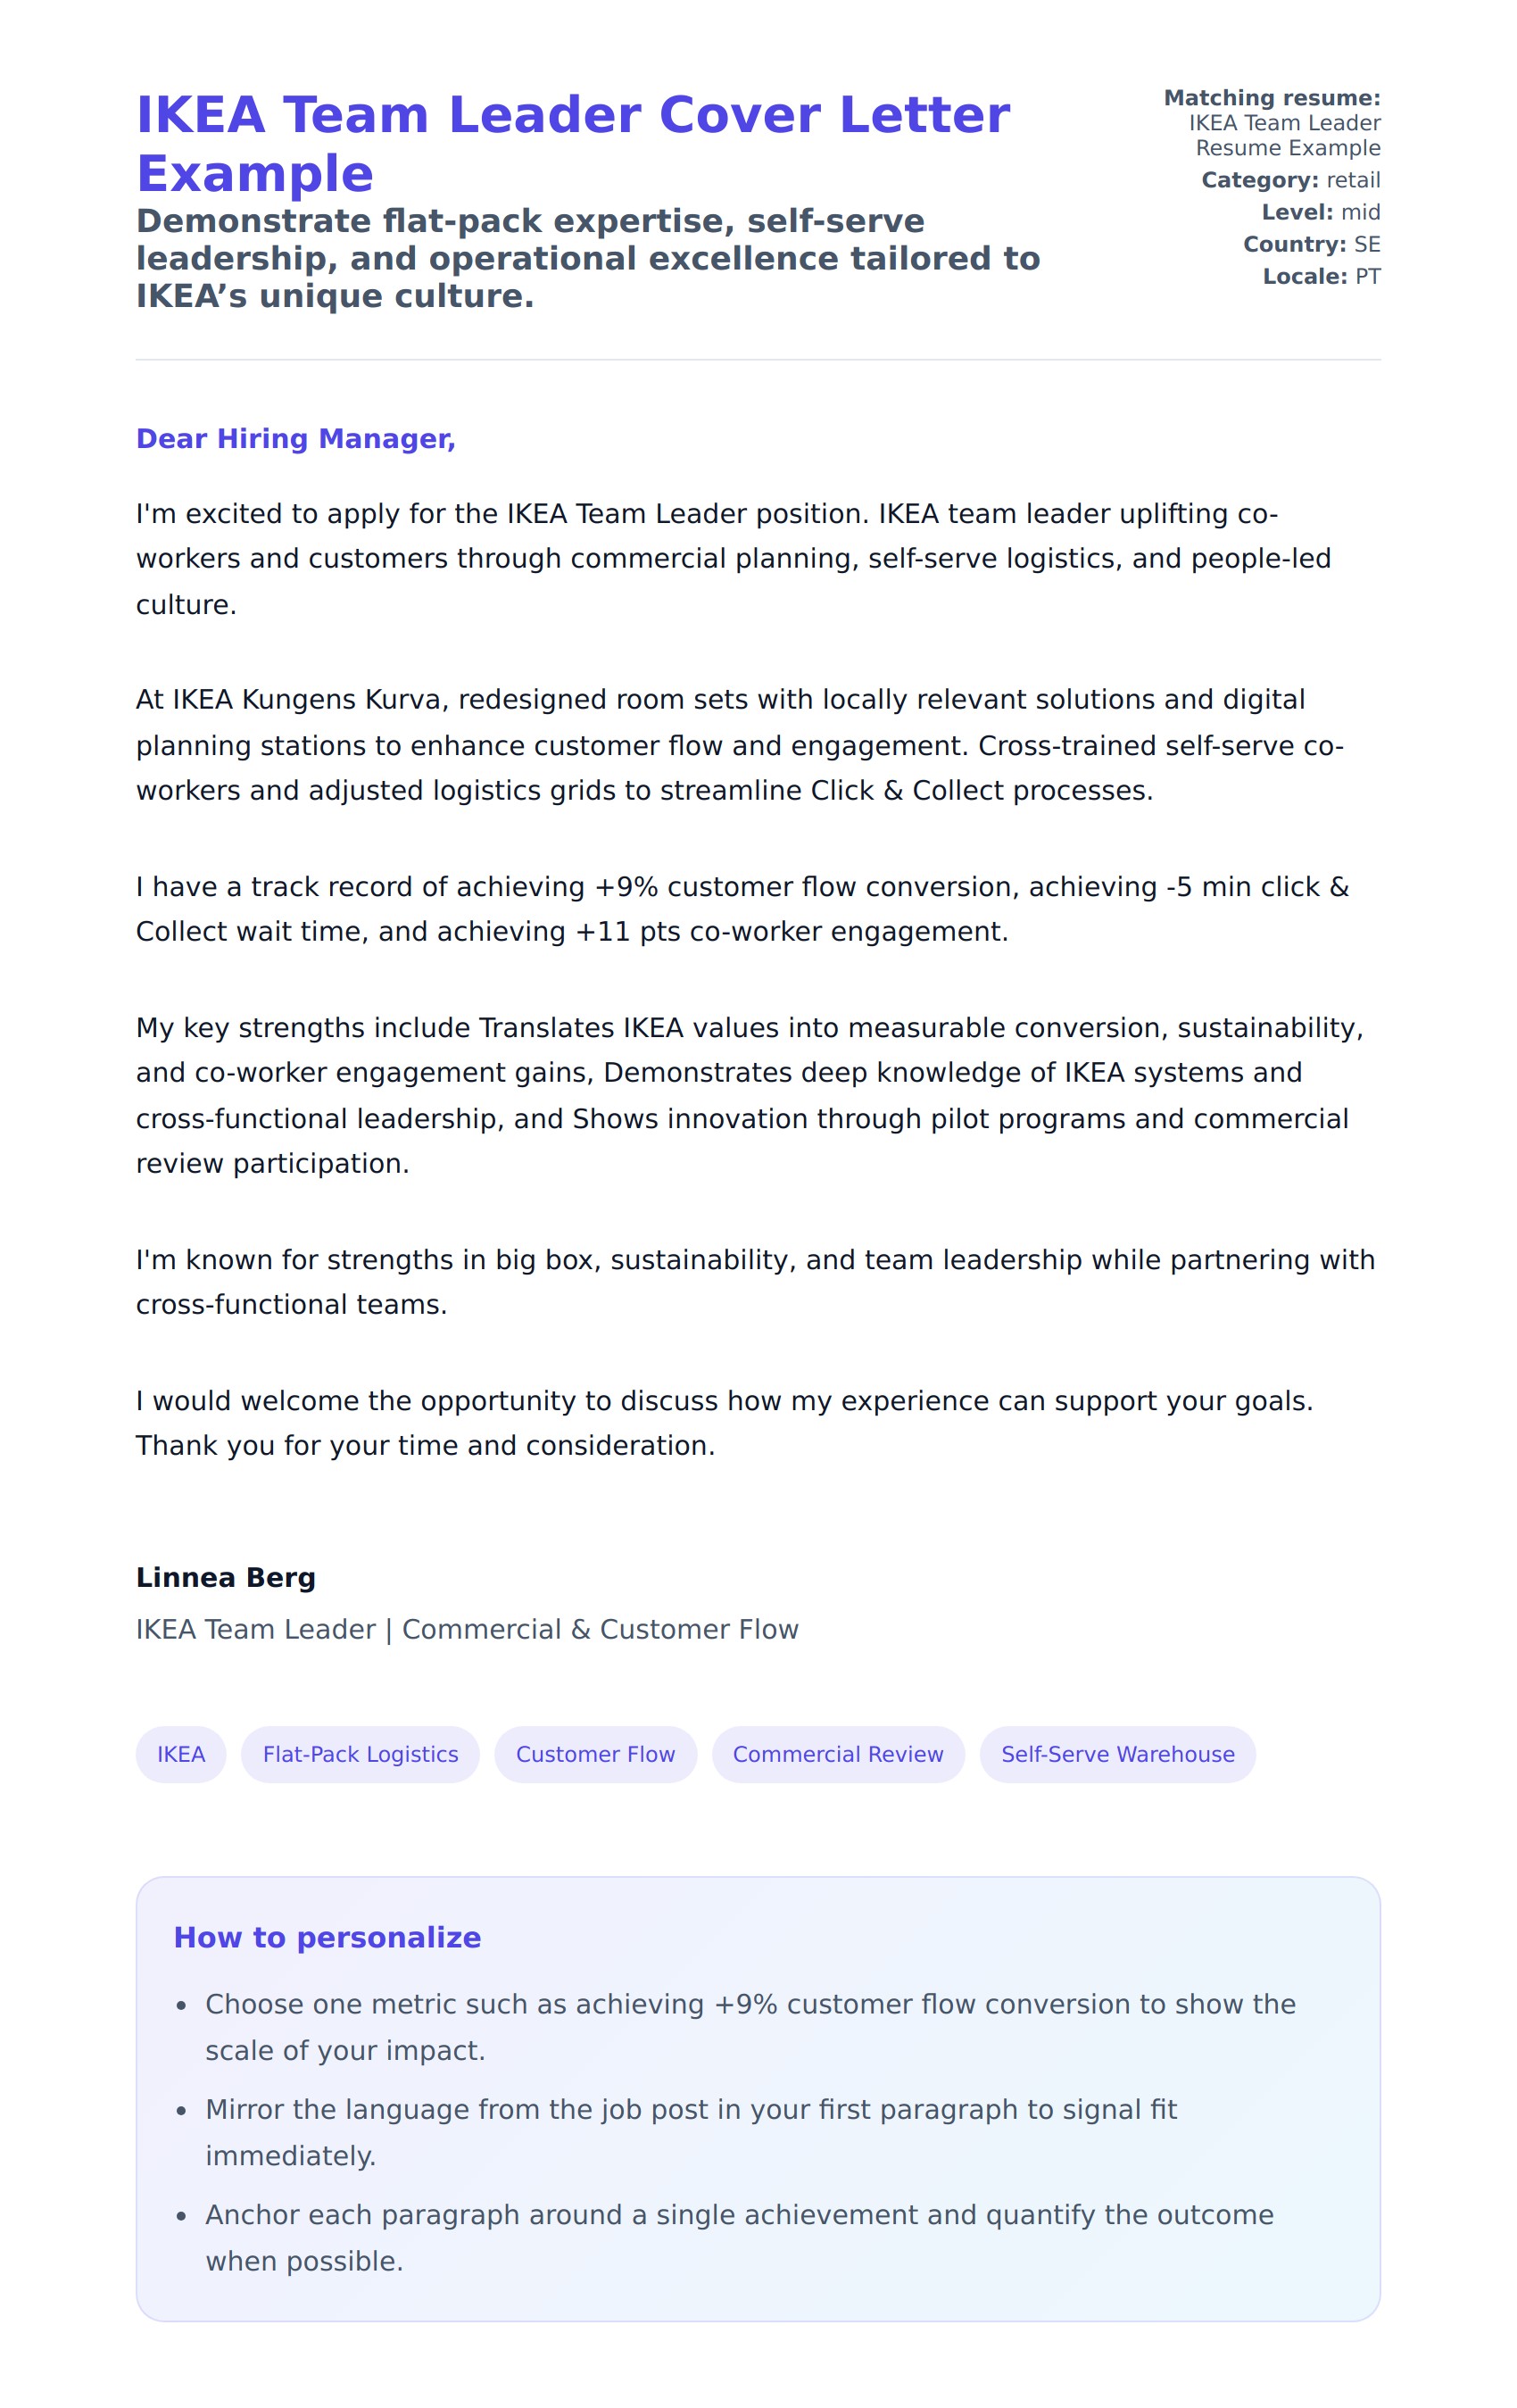Click the IKEA Team Leader Cover Letter title
This screenshot has height=2408, width=1517.
(572, 143)
